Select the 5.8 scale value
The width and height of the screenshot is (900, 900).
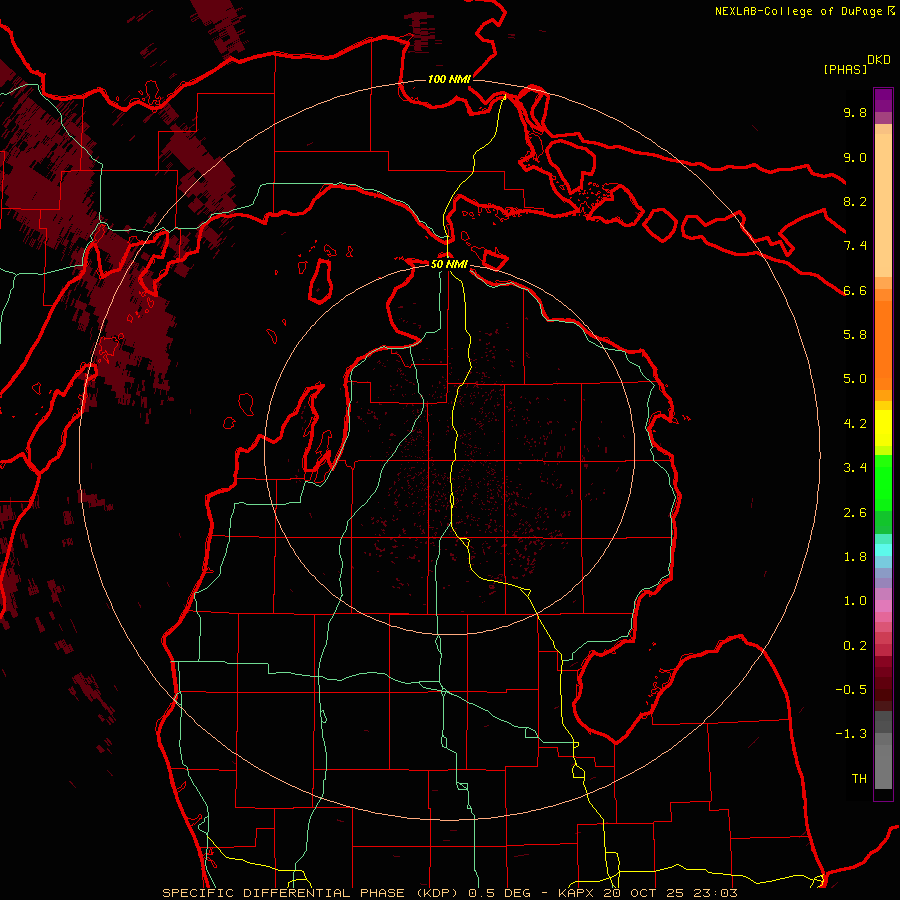point(855,335)
